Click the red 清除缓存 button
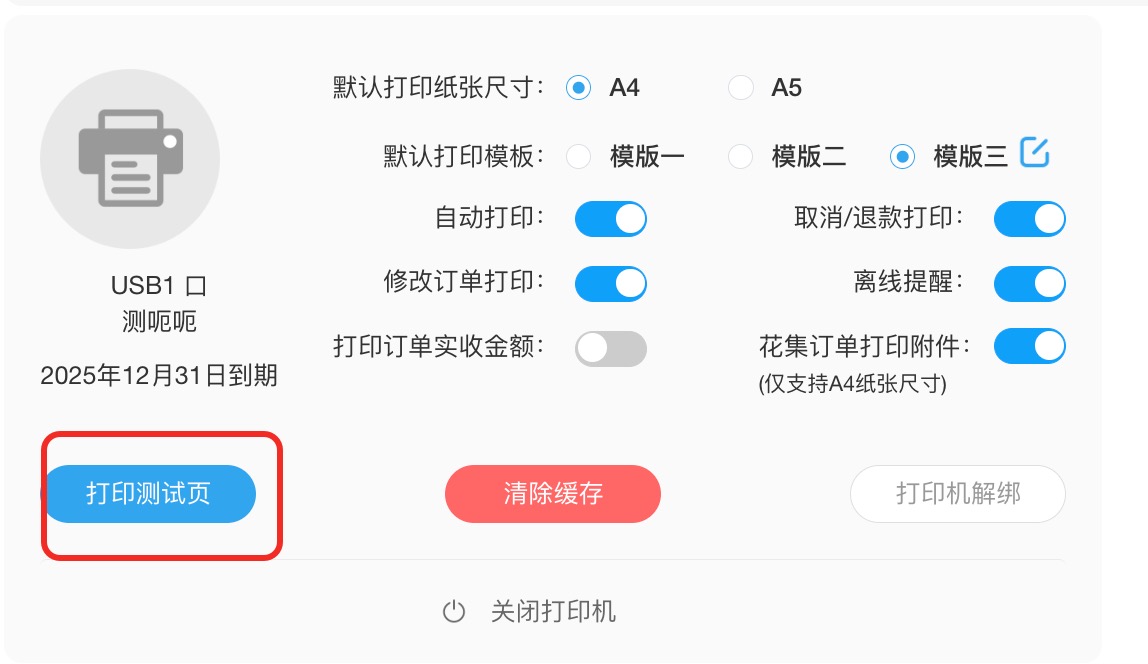The width and height of the screenshot is (1148, 664). 553,493
